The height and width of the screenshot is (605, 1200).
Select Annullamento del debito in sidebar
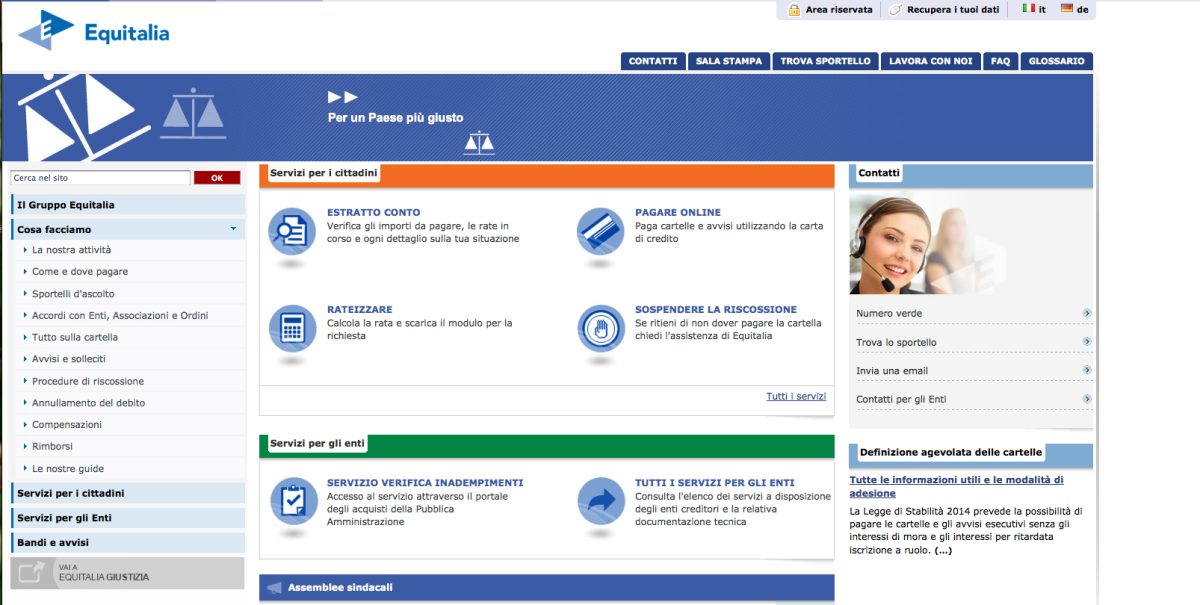[88, 403]
